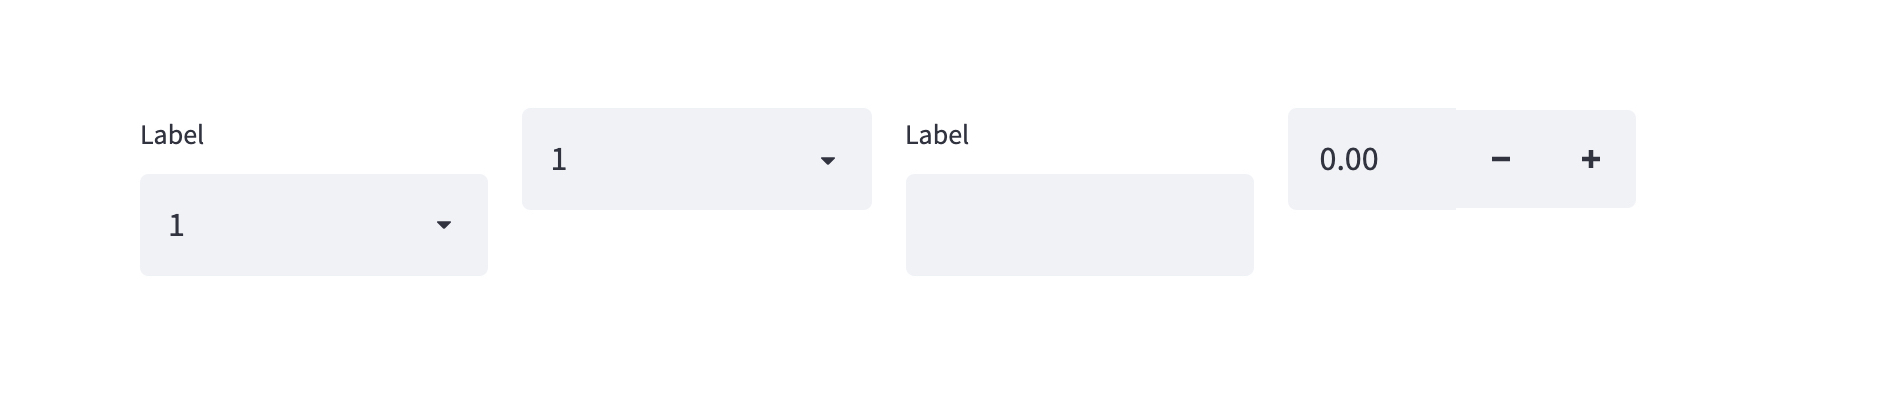Click the value 1 in the unlabeled select box

point(559,160)
